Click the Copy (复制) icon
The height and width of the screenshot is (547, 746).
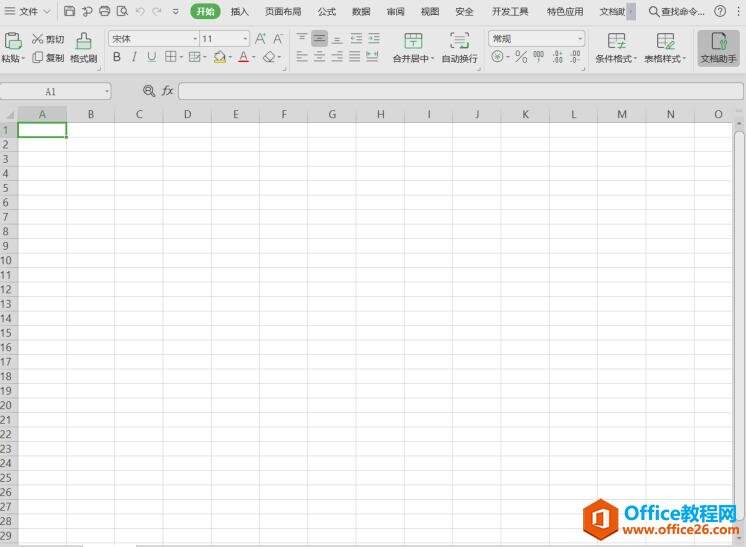click(38, 58)
